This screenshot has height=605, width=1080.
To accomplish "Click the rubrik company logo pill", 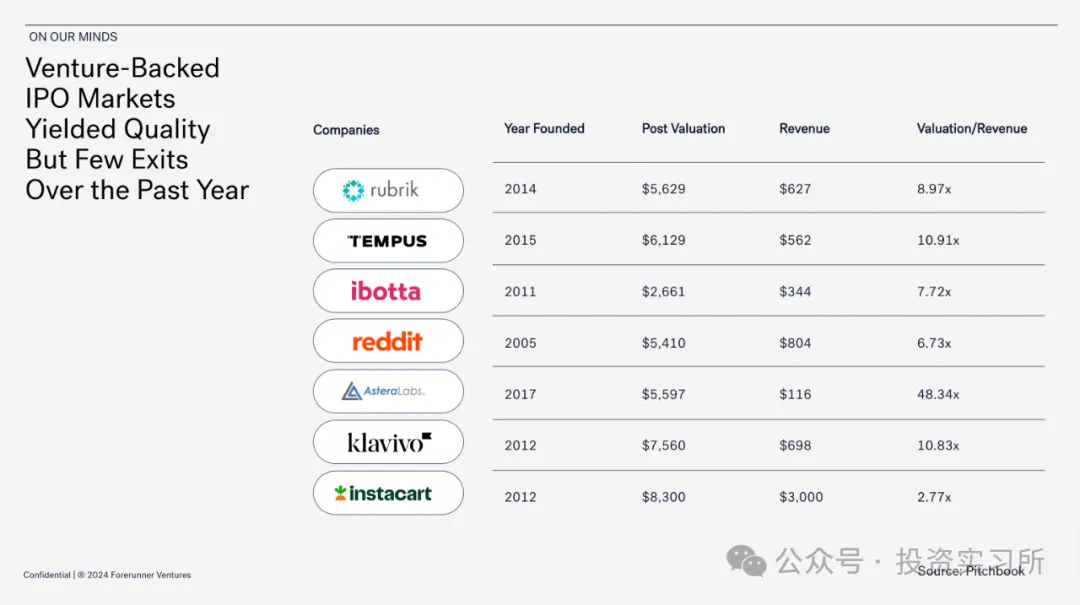I will [388, 190].
